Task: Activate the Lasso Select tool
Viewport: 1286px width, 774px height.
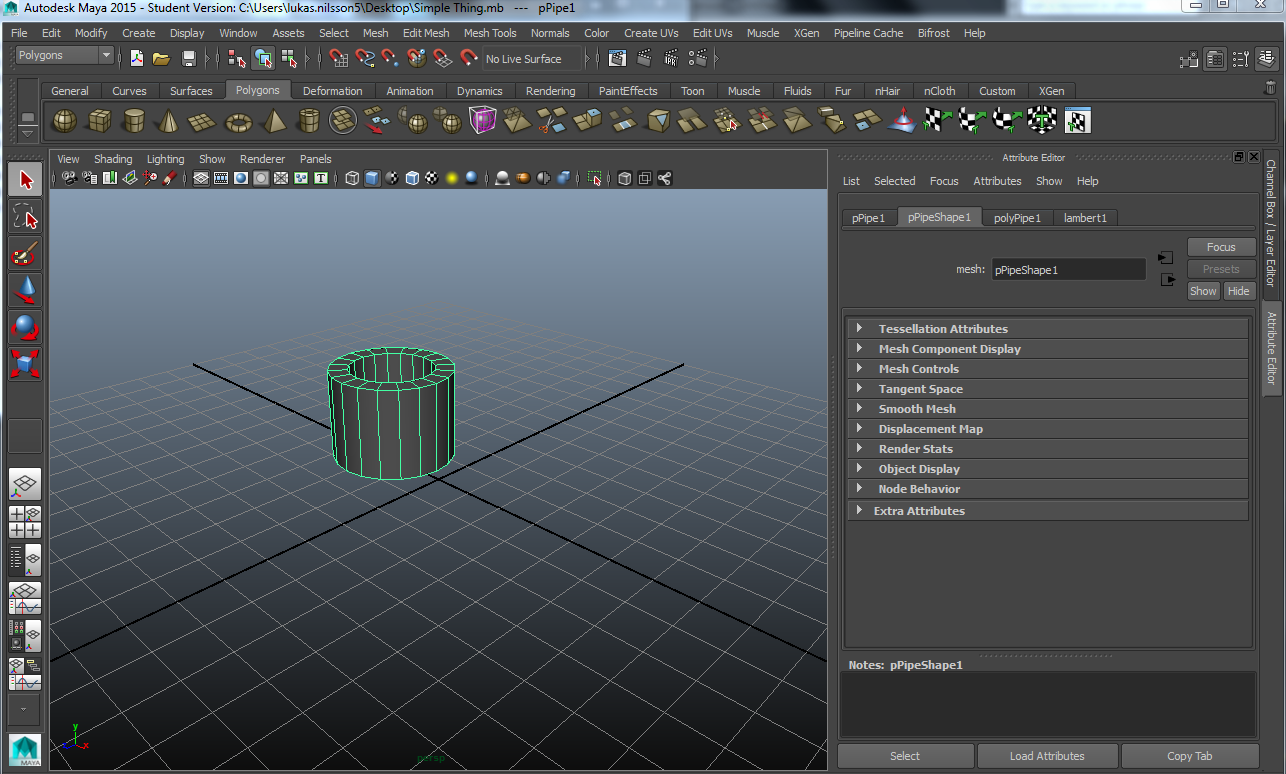Action: pos(26,217)
